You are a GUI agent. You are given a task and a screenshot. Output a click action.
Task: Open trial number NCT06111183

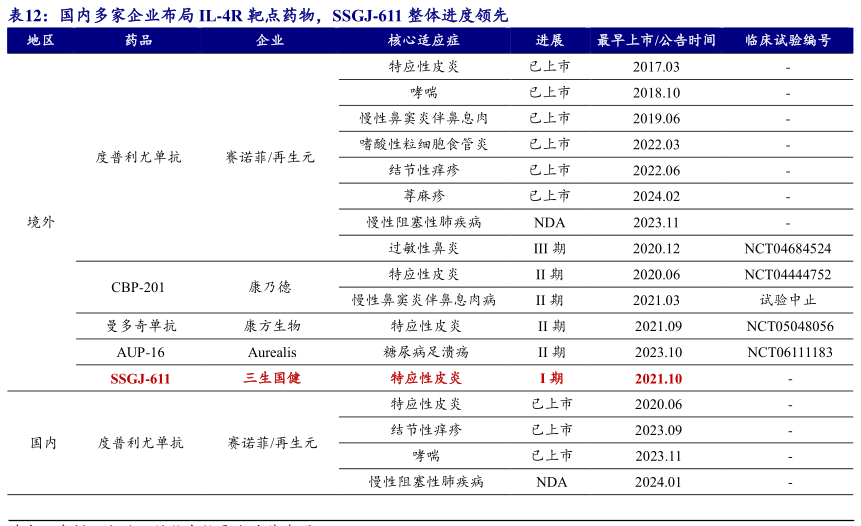coord(788,352)
